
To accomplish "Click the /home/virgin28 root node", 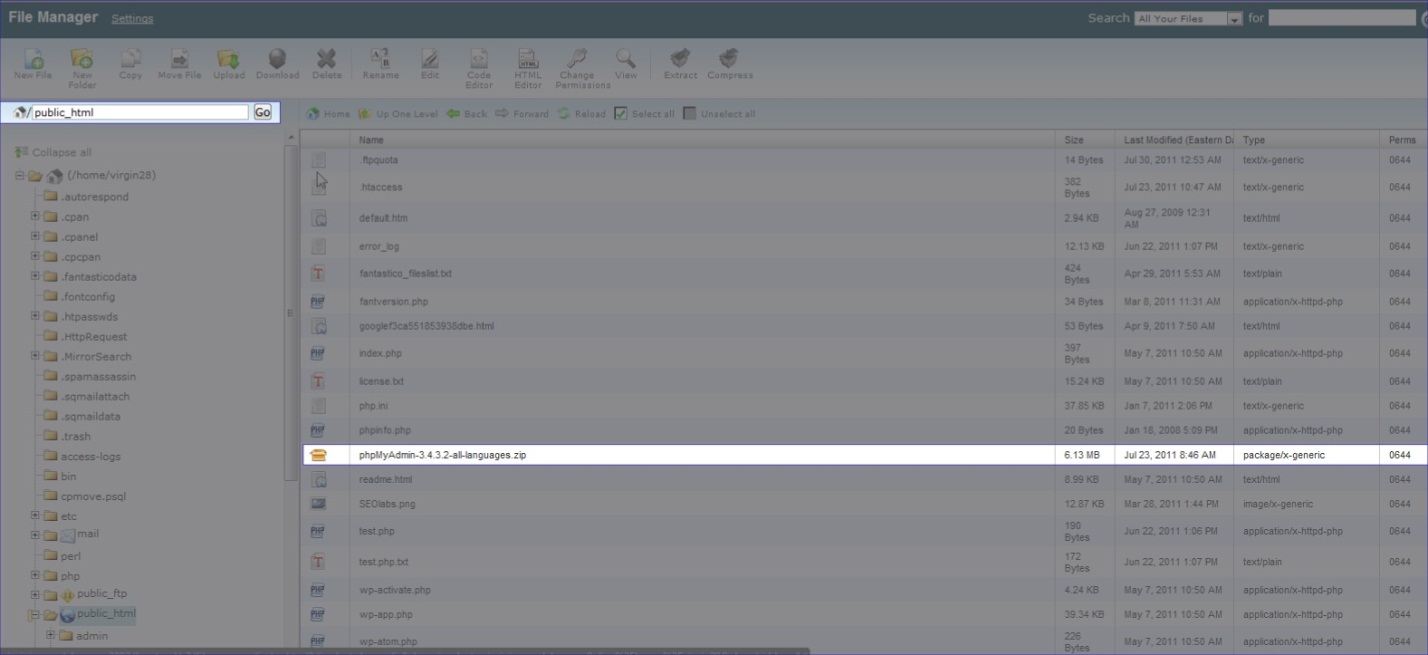I will coord(111,175).
